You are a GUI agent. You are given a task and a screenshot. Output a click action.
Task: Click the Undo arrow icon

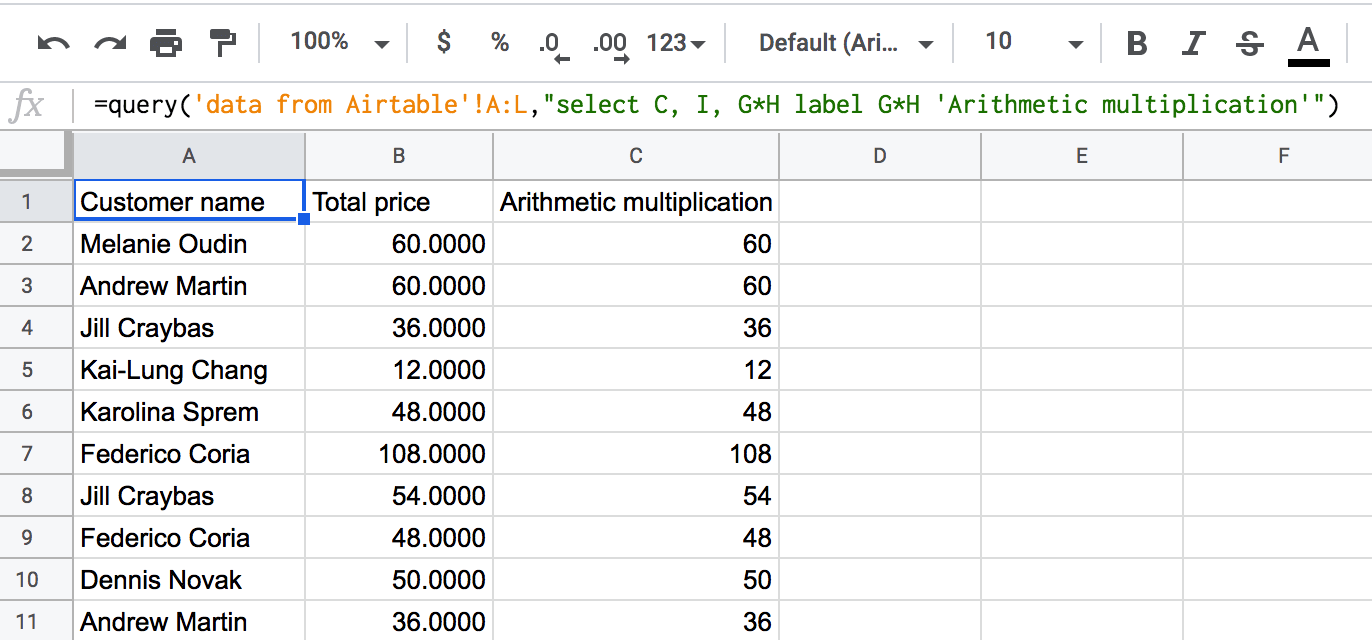point(53,43)
